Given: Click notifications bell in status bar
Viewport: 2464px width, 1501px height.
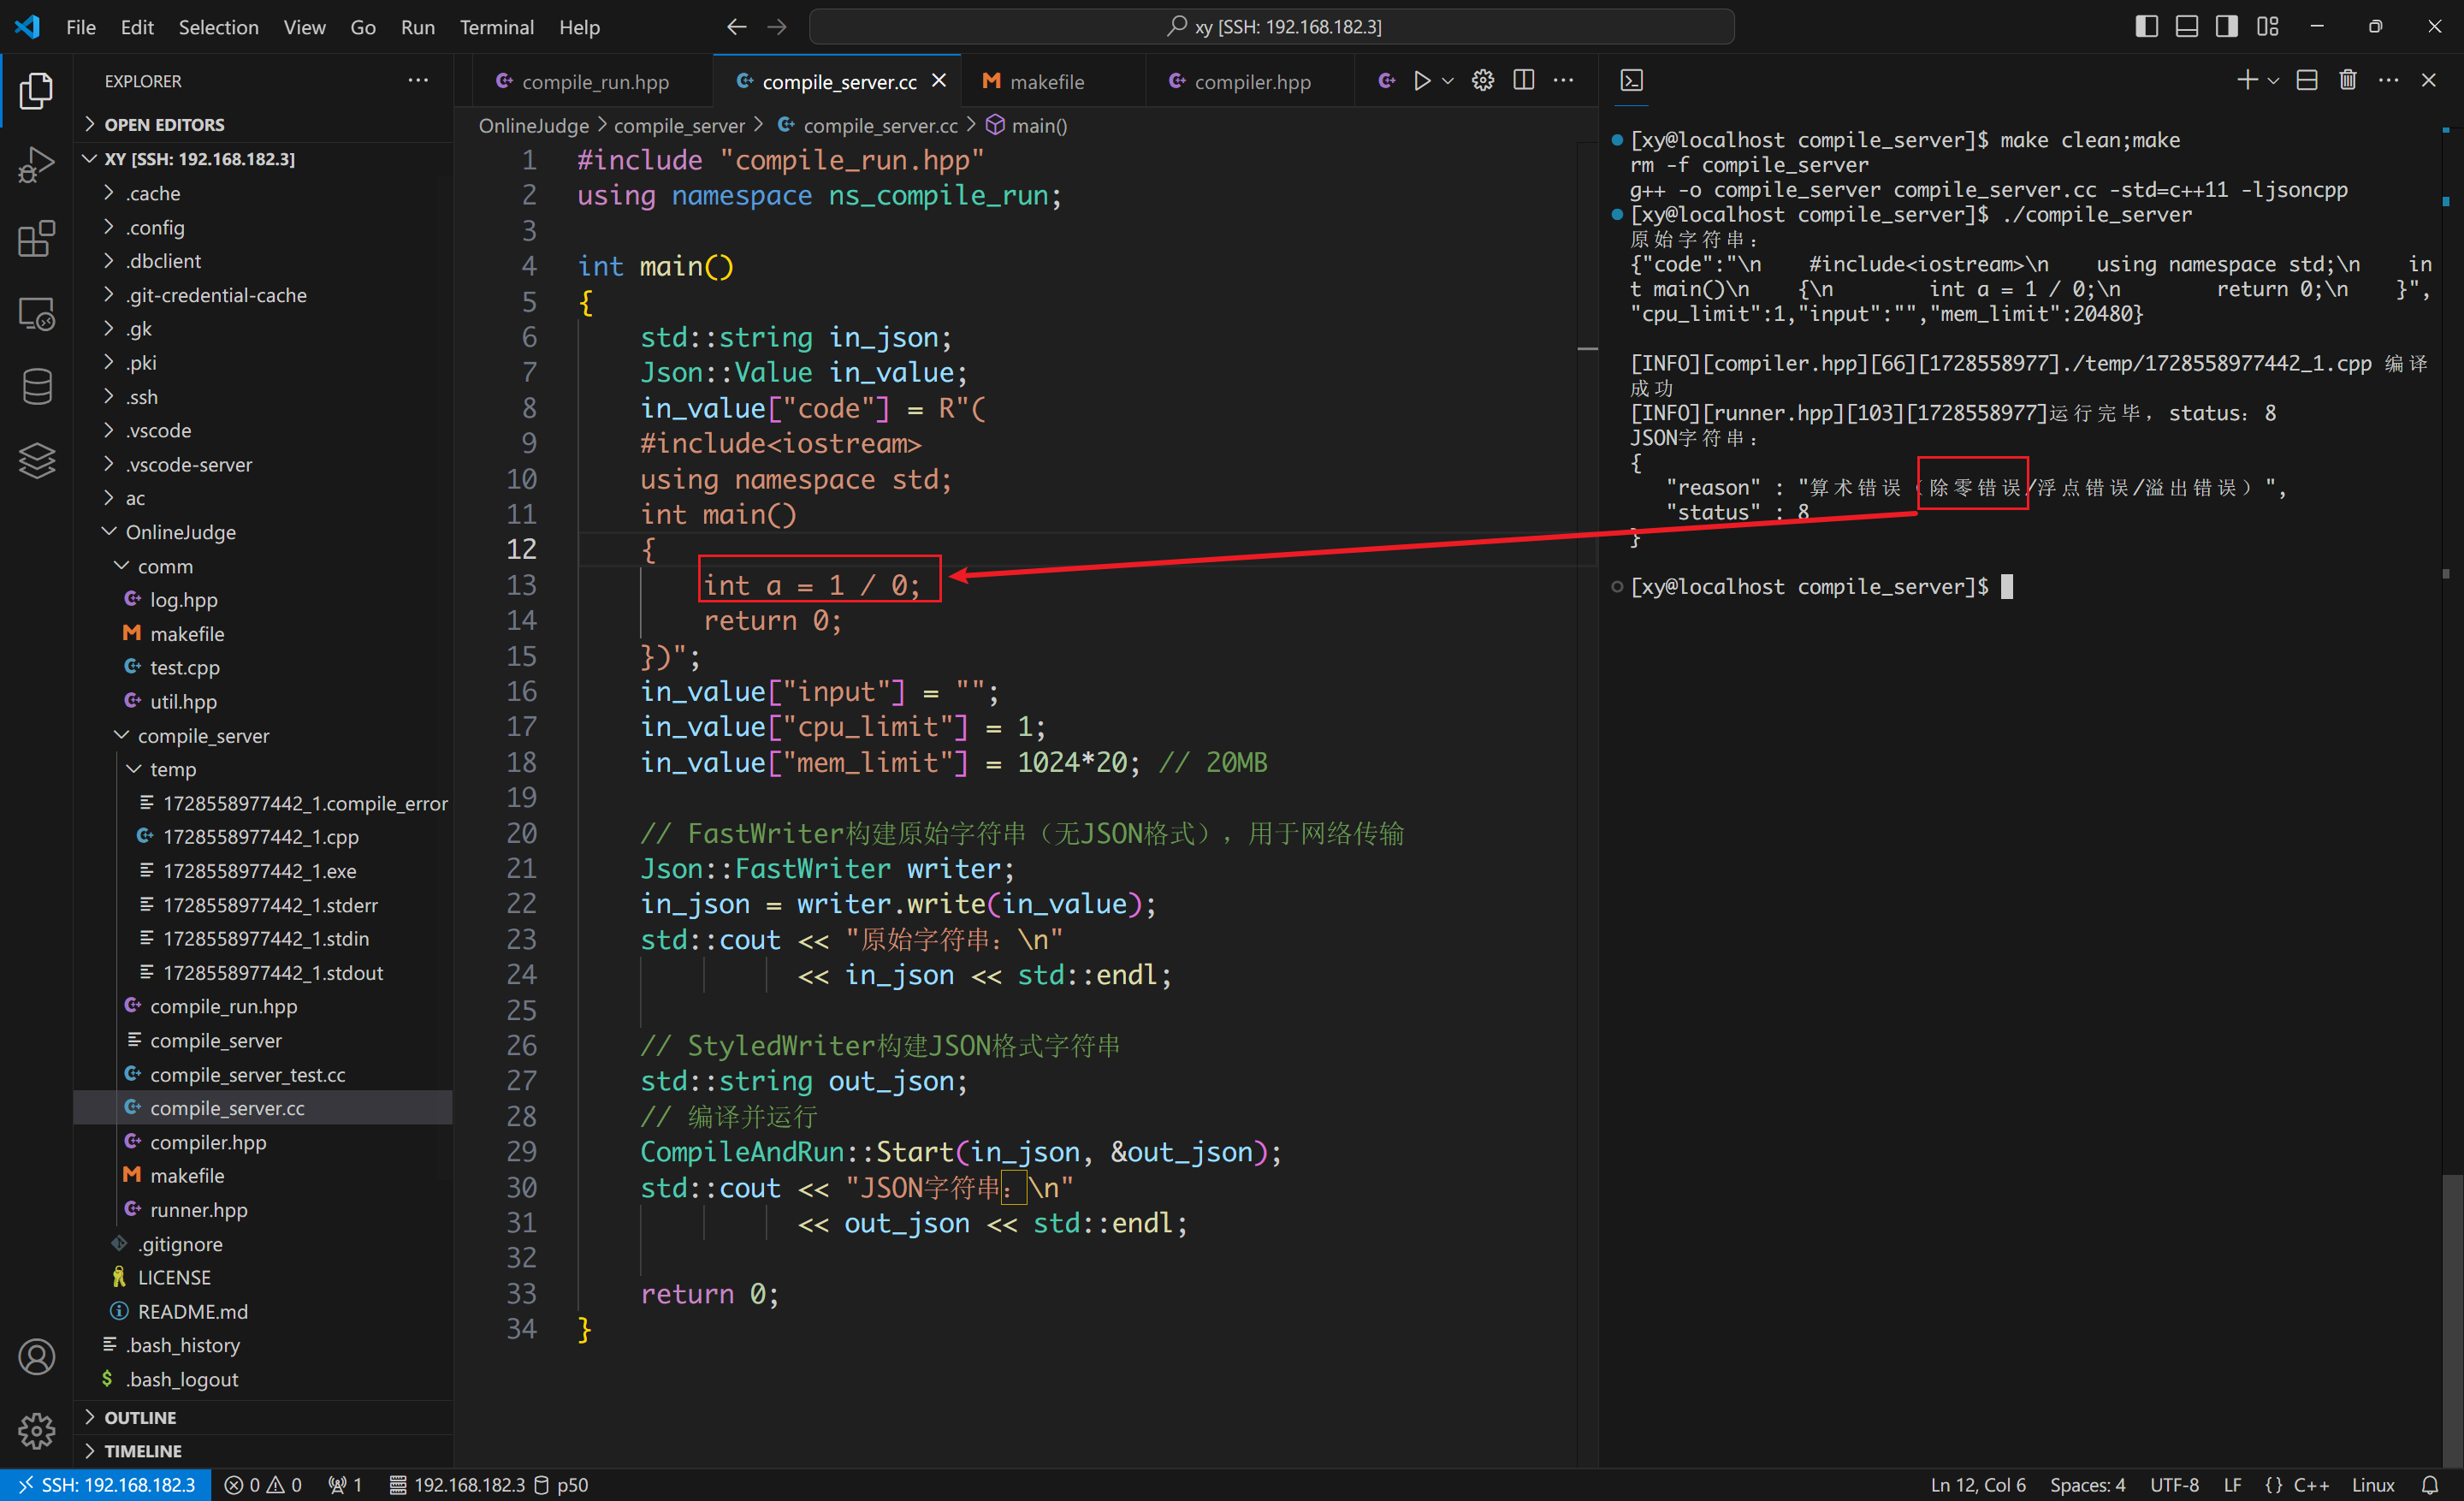Looking at the screenshot, I should click(x=2430, y=1485).
